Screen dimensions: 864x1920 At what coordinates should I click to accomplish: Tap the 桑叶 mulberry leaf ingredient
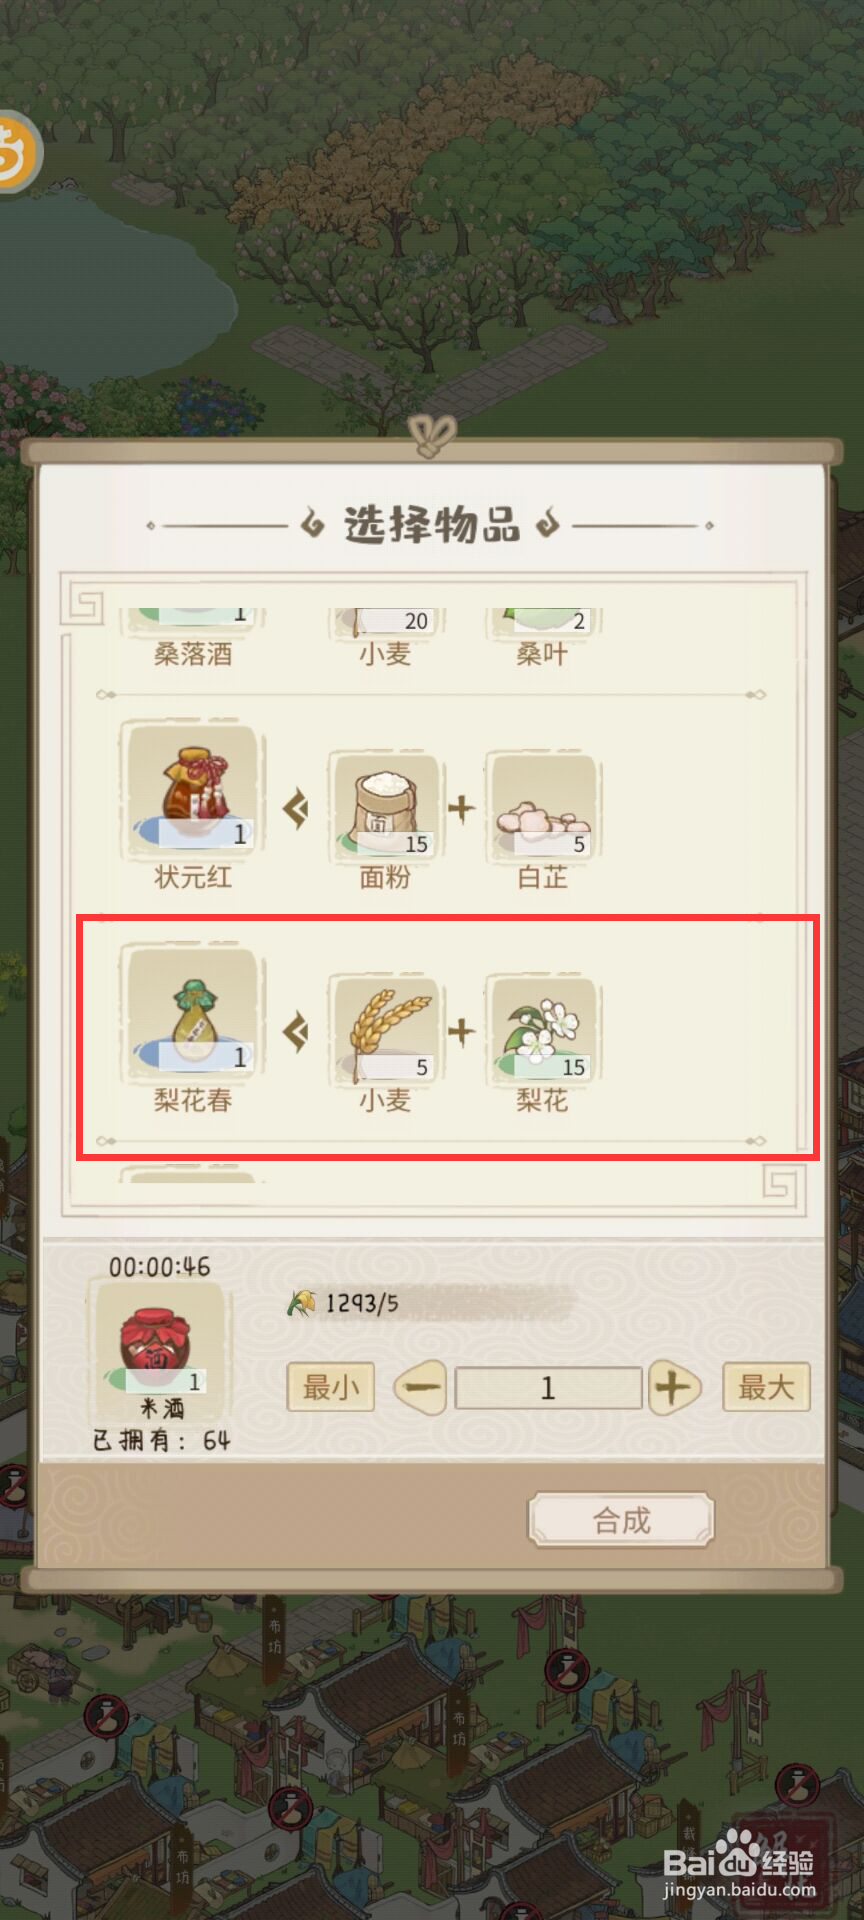(x=542, y=634)
